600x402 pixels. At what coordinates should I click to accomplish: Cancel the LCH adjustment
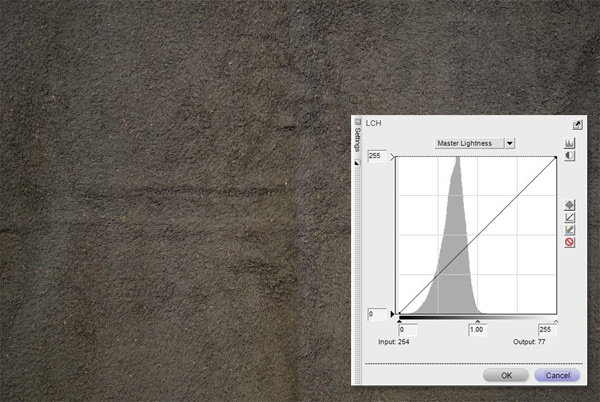tap(557, 375)
